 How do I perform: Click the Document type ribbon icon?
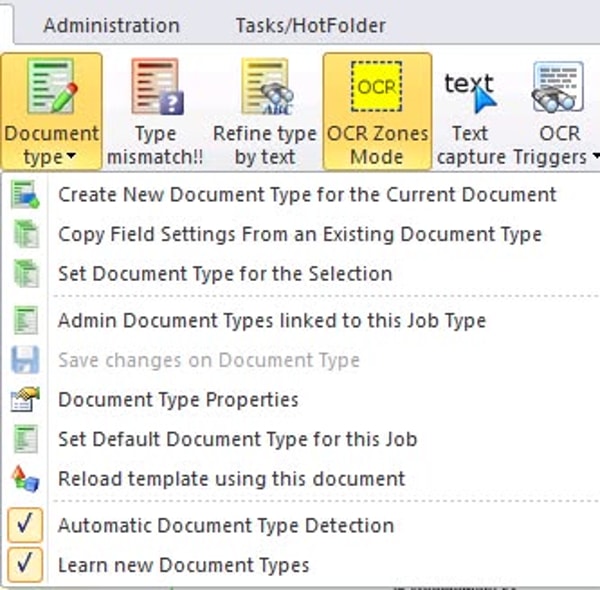click(x=52, y=86)
